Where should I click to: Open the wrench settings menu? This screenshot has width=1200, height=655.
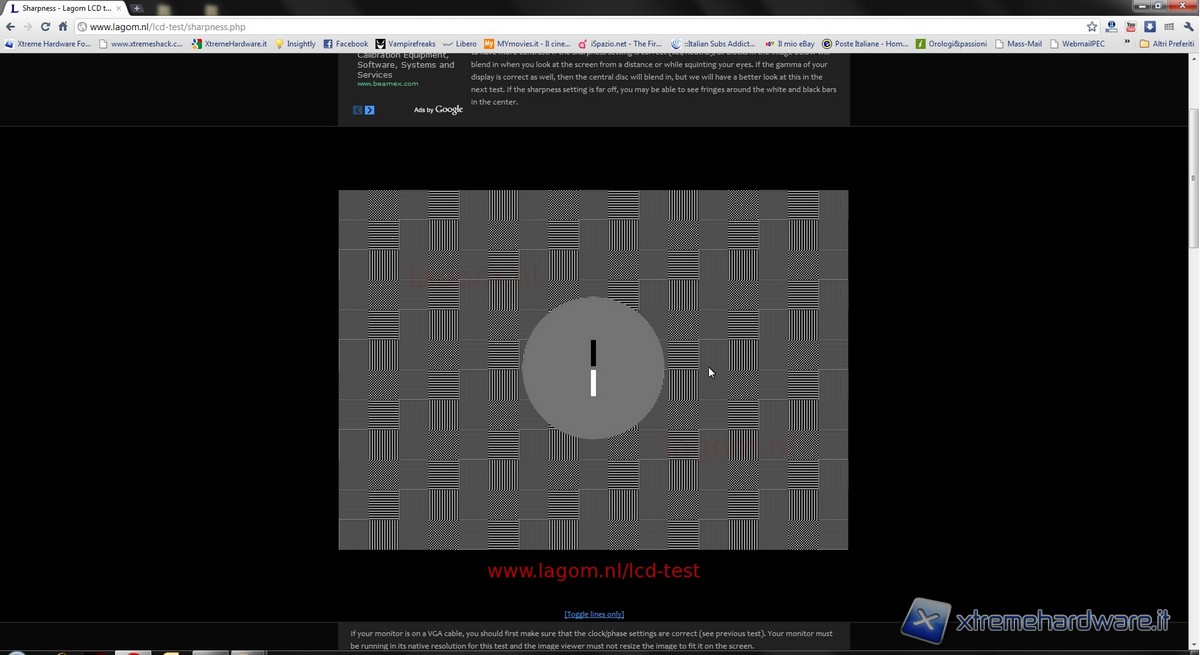pos(1187,27)
